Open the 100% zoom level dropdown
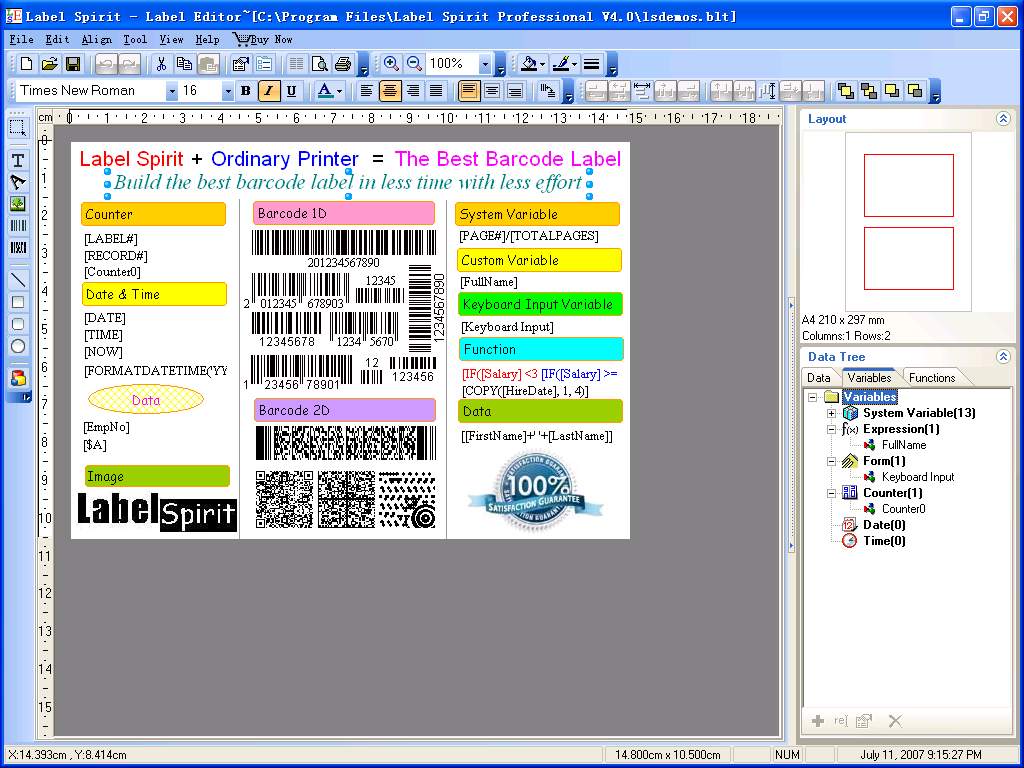This screenshot has width=1024, height=768. pos(485,64)
